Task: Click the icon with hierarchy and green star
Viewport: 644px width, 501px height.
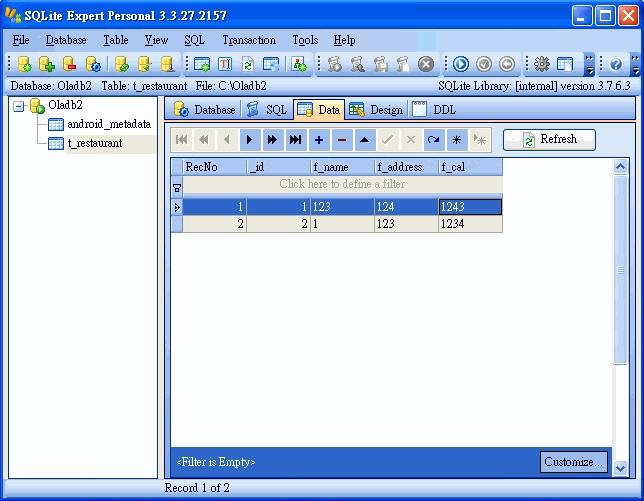Action: 299,64
